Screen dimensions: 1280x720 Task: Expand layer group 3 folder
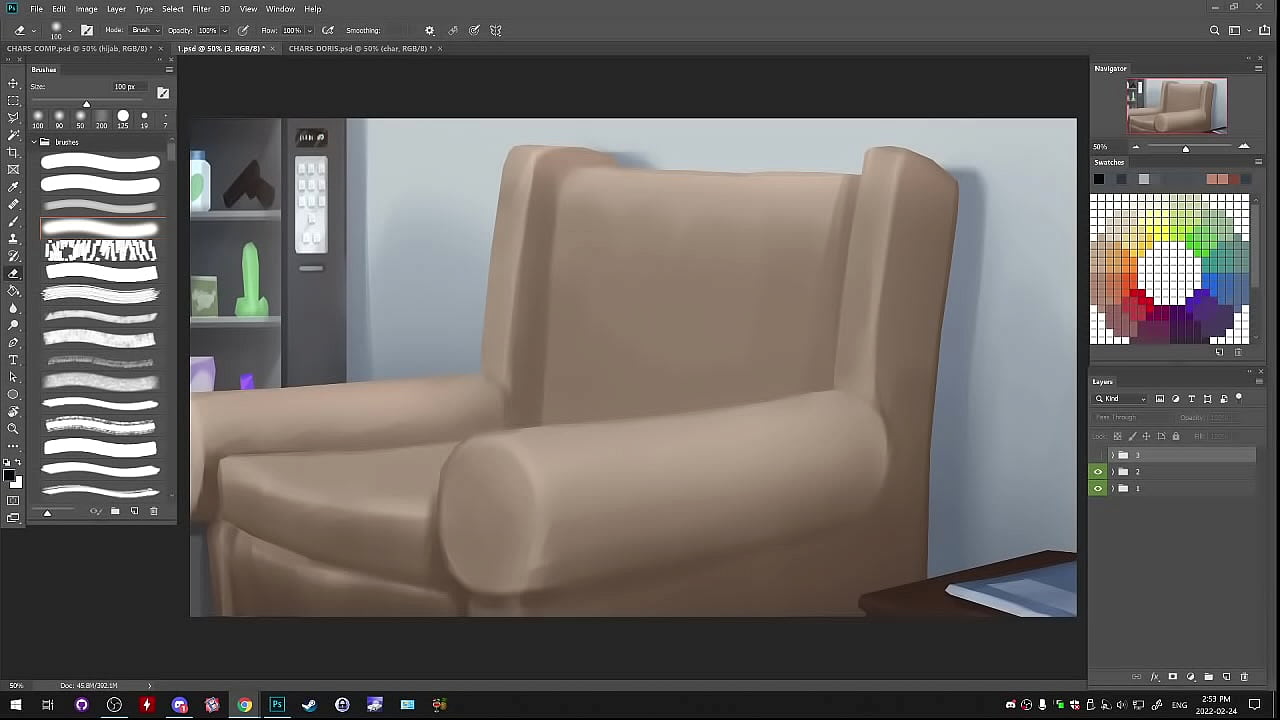[x=1112, y=455]
